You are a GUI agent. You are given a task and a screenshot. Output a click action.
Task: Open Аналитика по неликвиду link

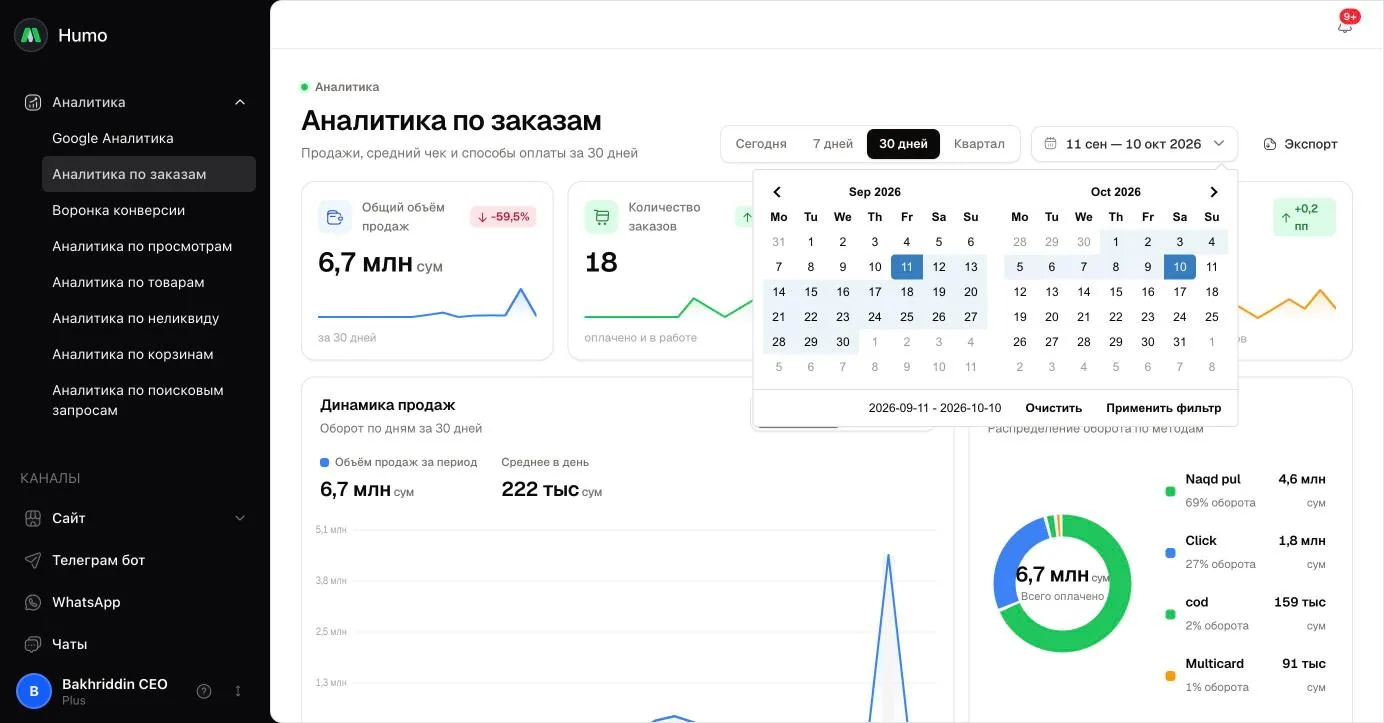pos(149,318)
